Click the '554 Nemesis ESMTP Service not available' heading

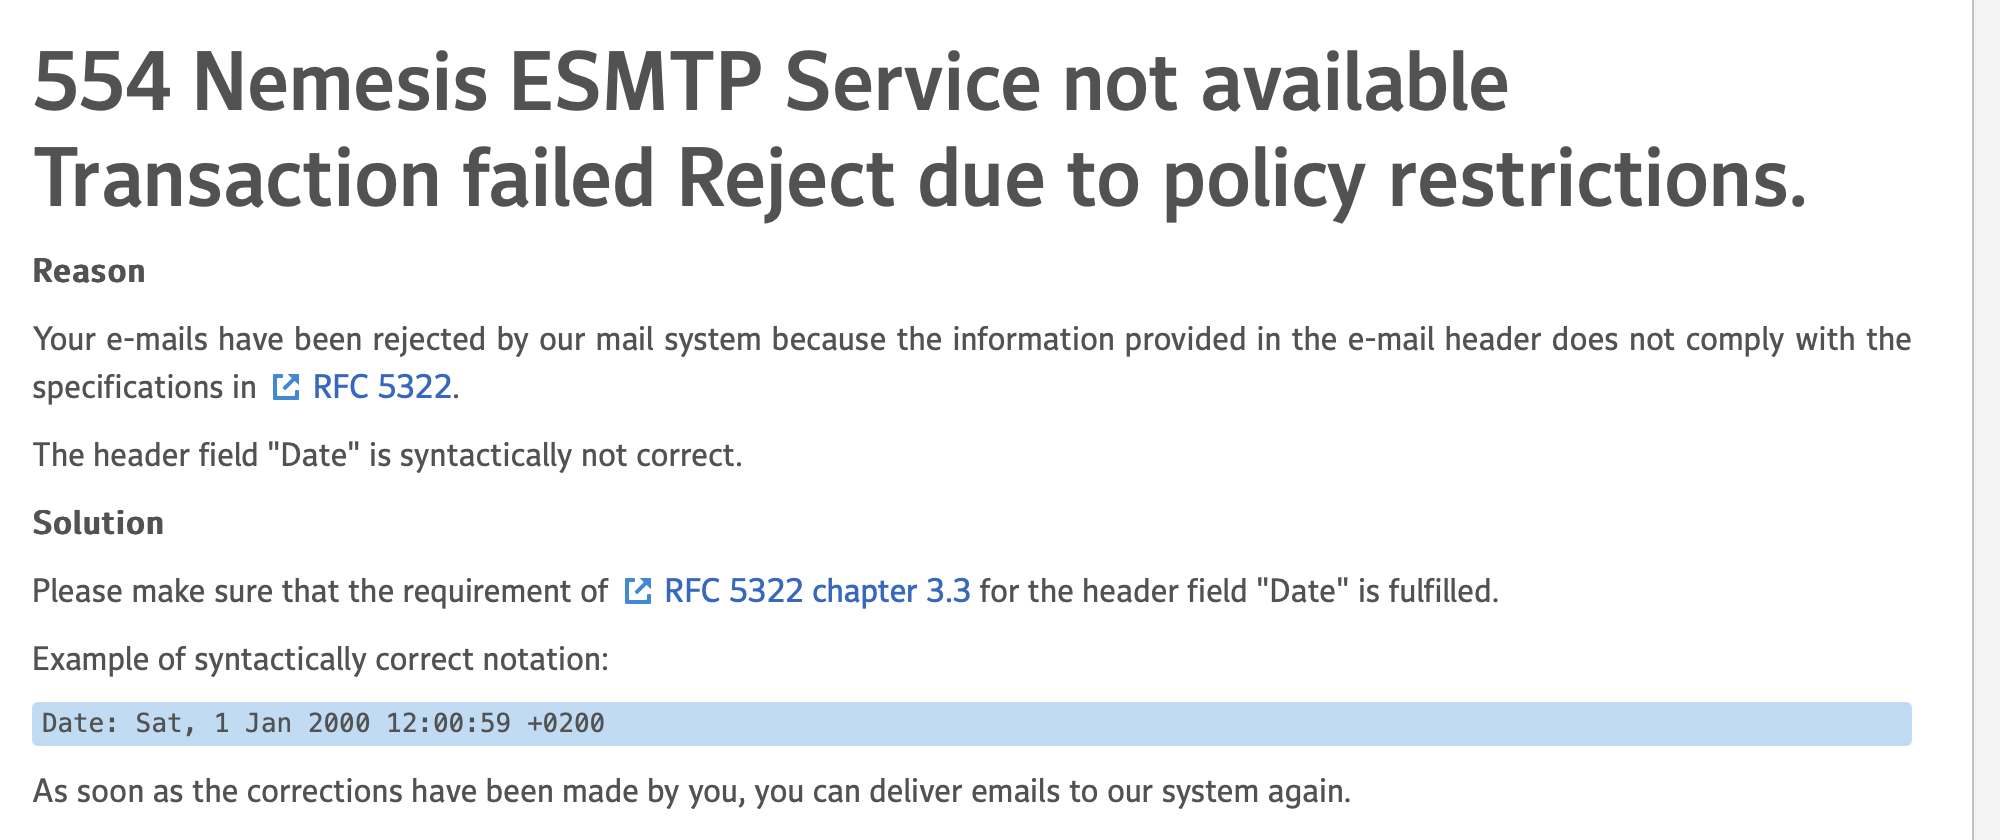pyautogui.click(x=770, y=82)
